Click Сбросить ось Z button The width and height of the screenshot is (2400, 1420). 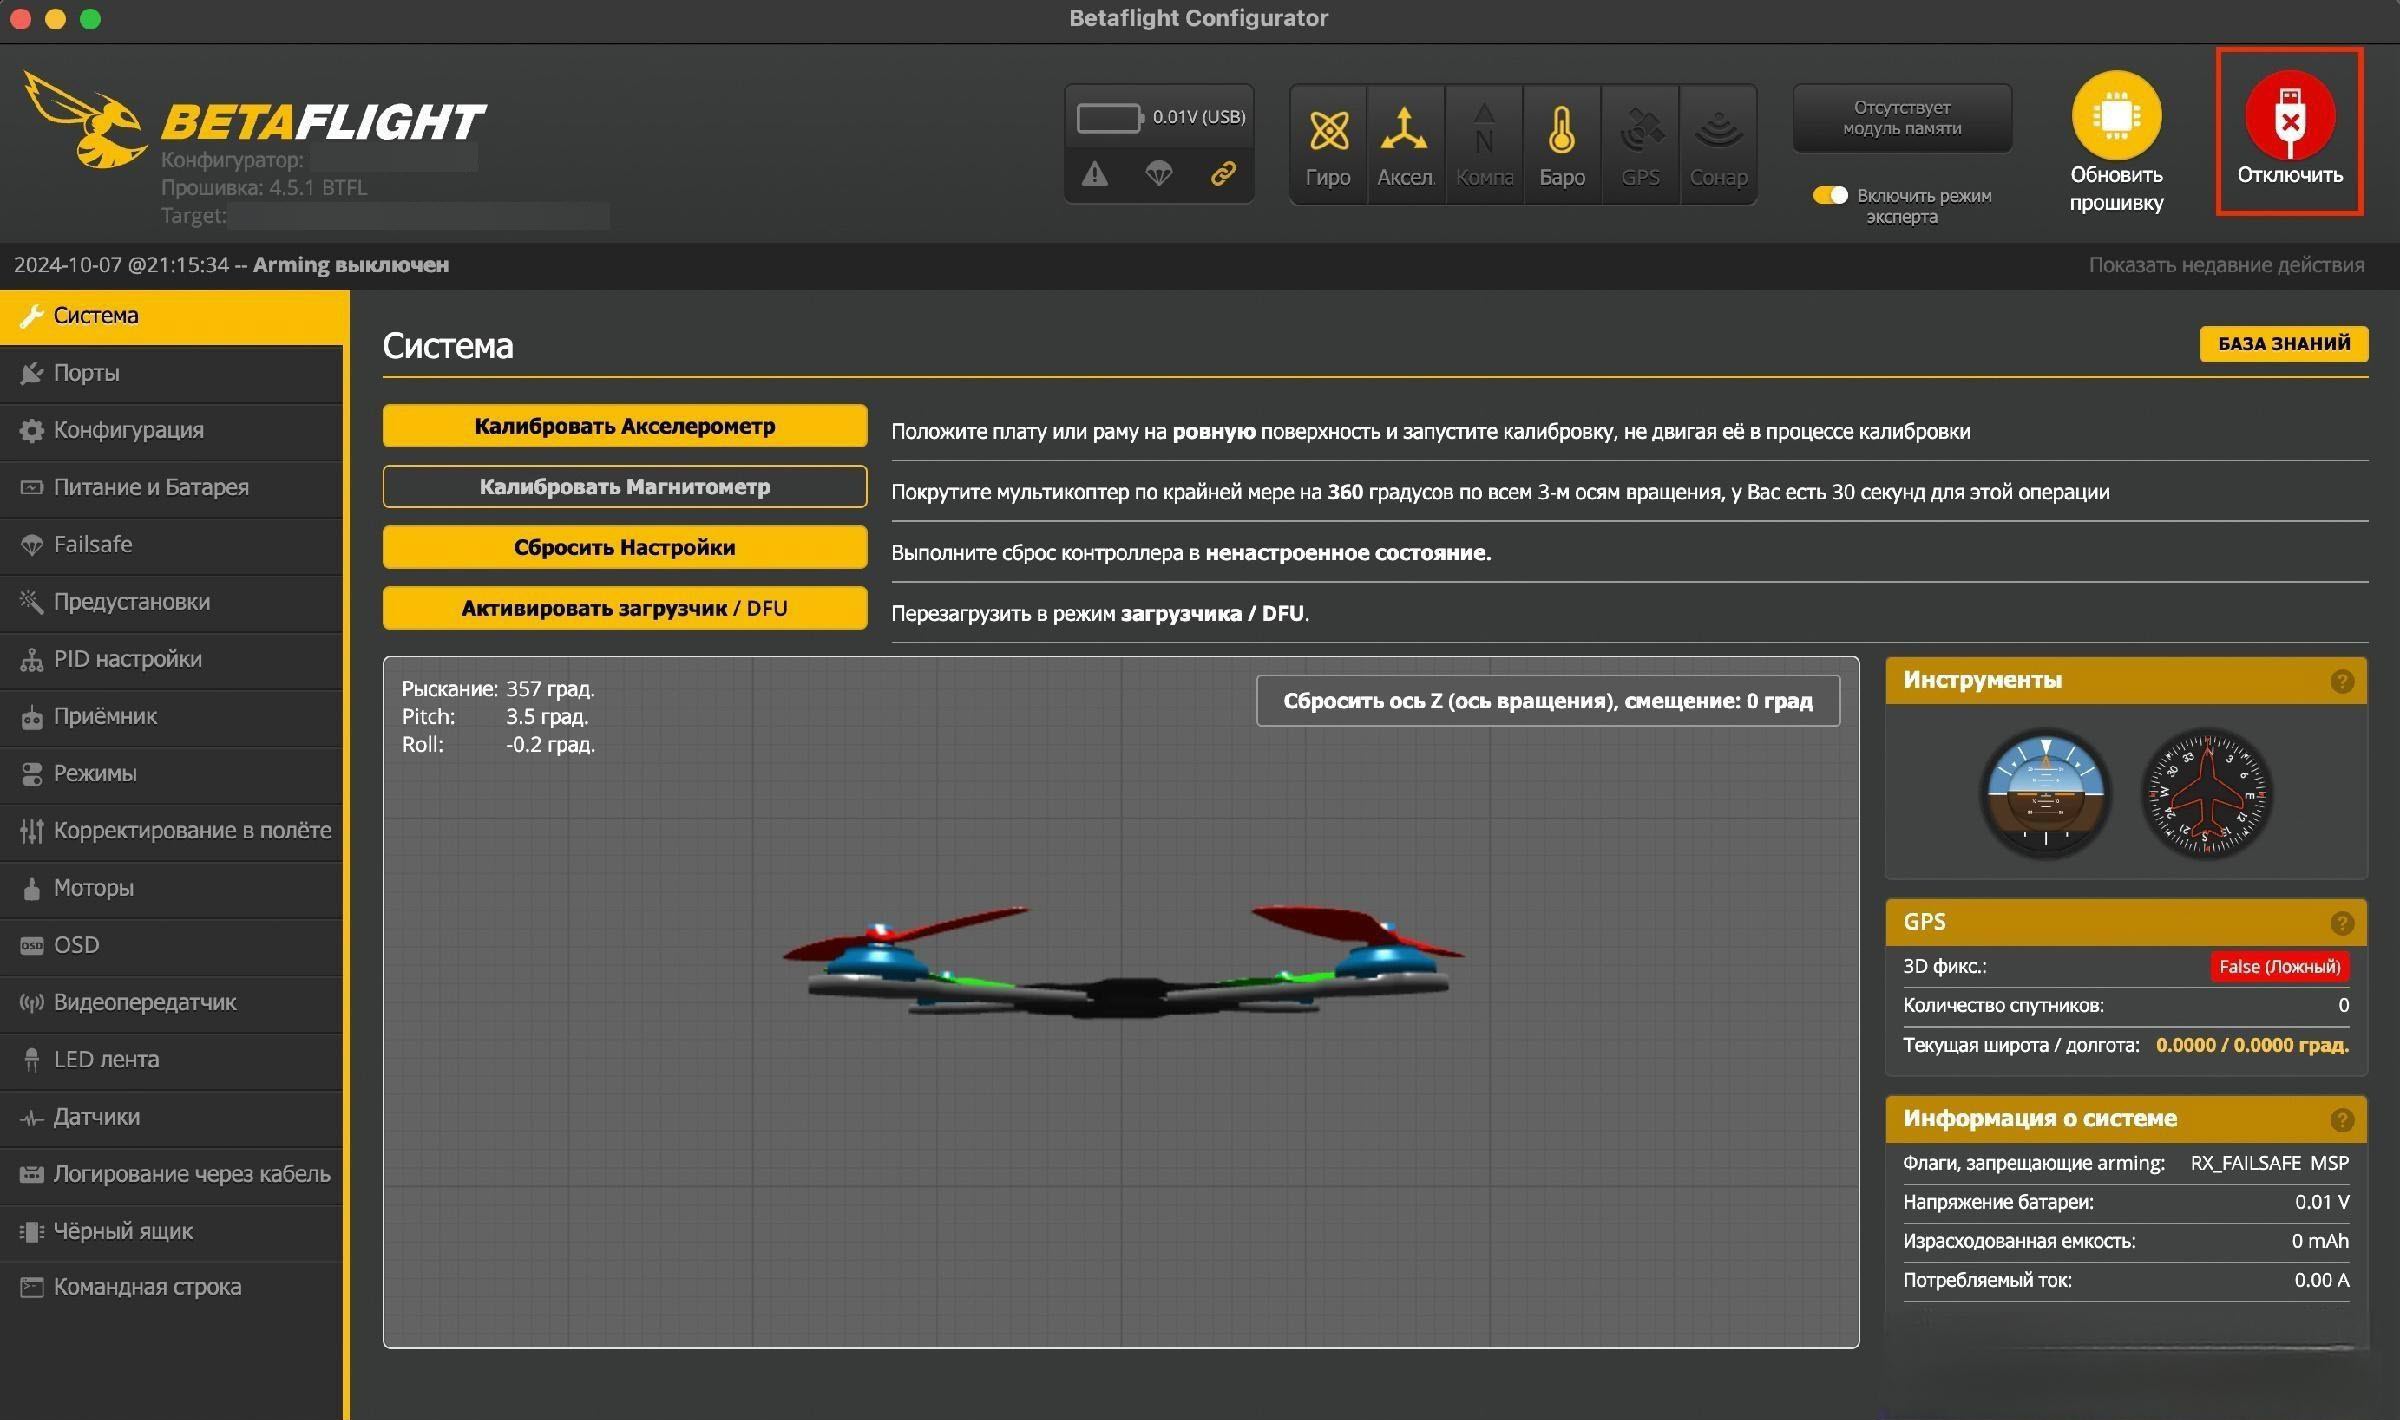[1547, 701]
